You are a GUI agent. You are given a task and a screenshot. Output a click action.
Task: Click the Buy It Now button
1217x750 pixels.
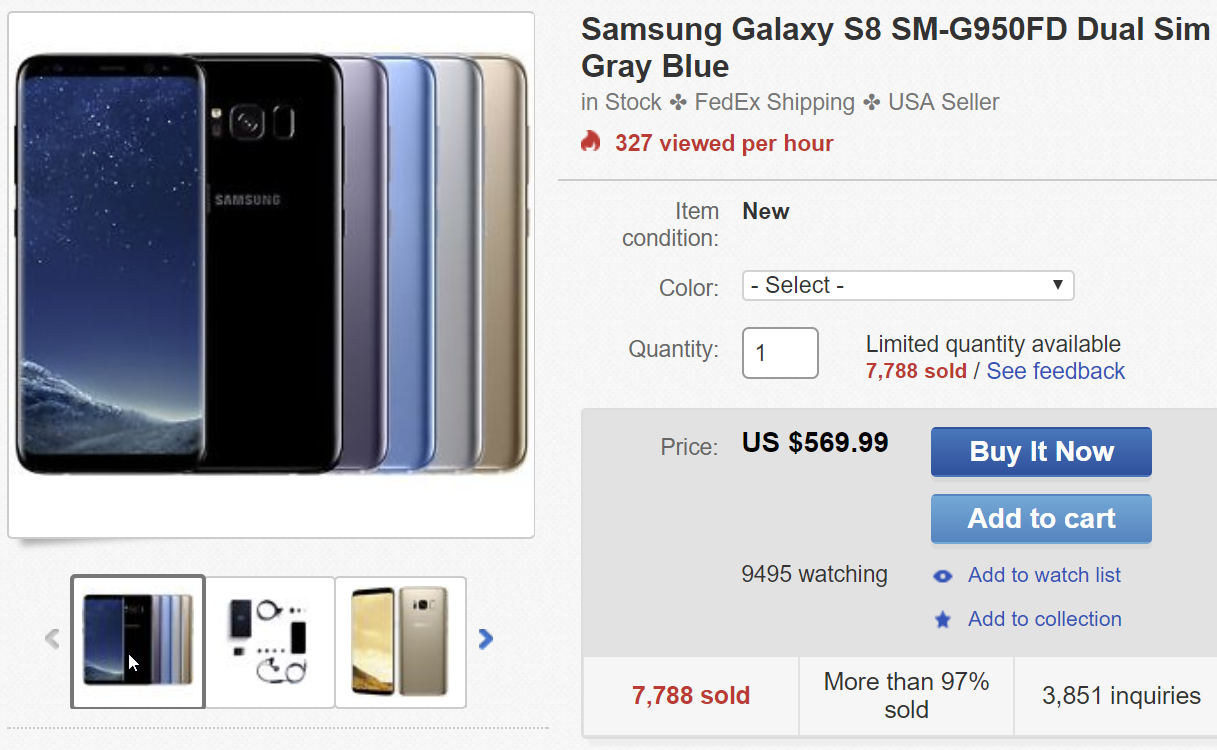(1040, 452)
